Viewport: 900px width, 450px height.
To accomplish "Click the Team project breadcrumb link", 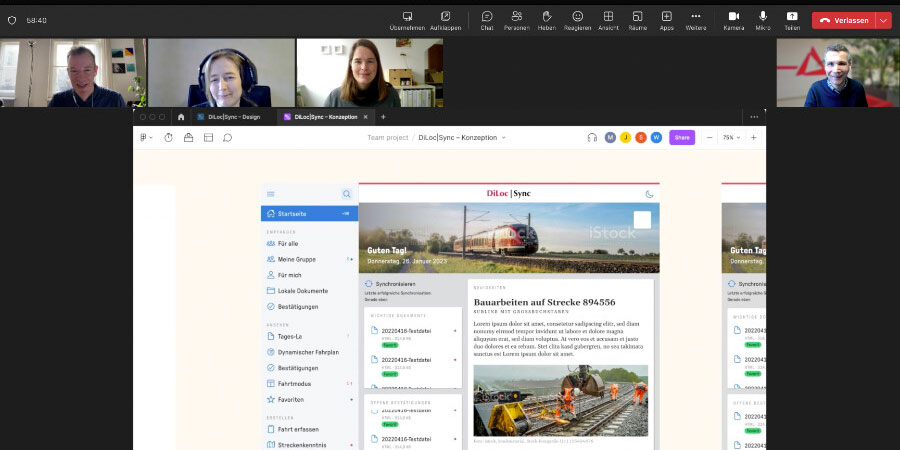I will pyautogui.click(x=387, y=138).
